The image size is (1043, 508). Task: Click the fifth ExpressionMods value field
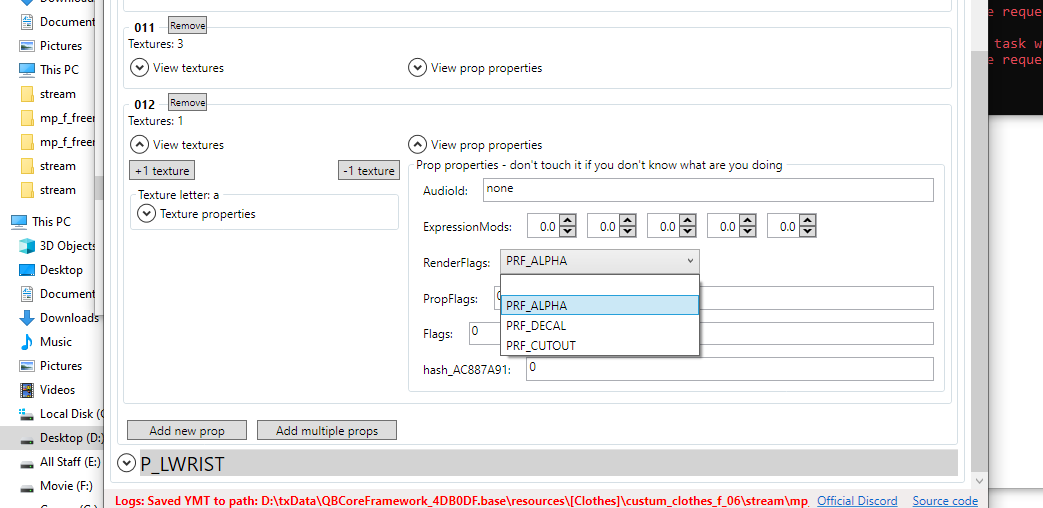tap(783, 227)
